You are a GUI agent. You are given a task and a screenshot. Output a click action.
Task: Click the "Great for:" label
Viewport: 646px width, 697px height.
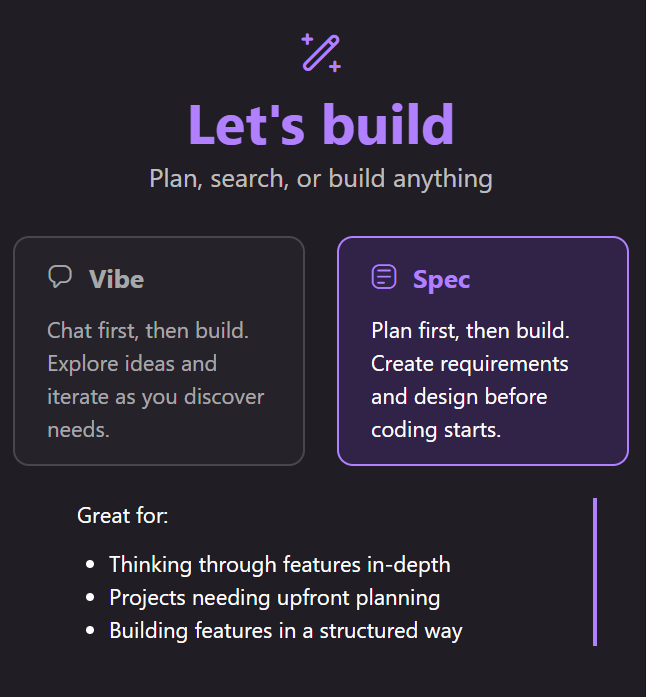(x=123, y=516)
